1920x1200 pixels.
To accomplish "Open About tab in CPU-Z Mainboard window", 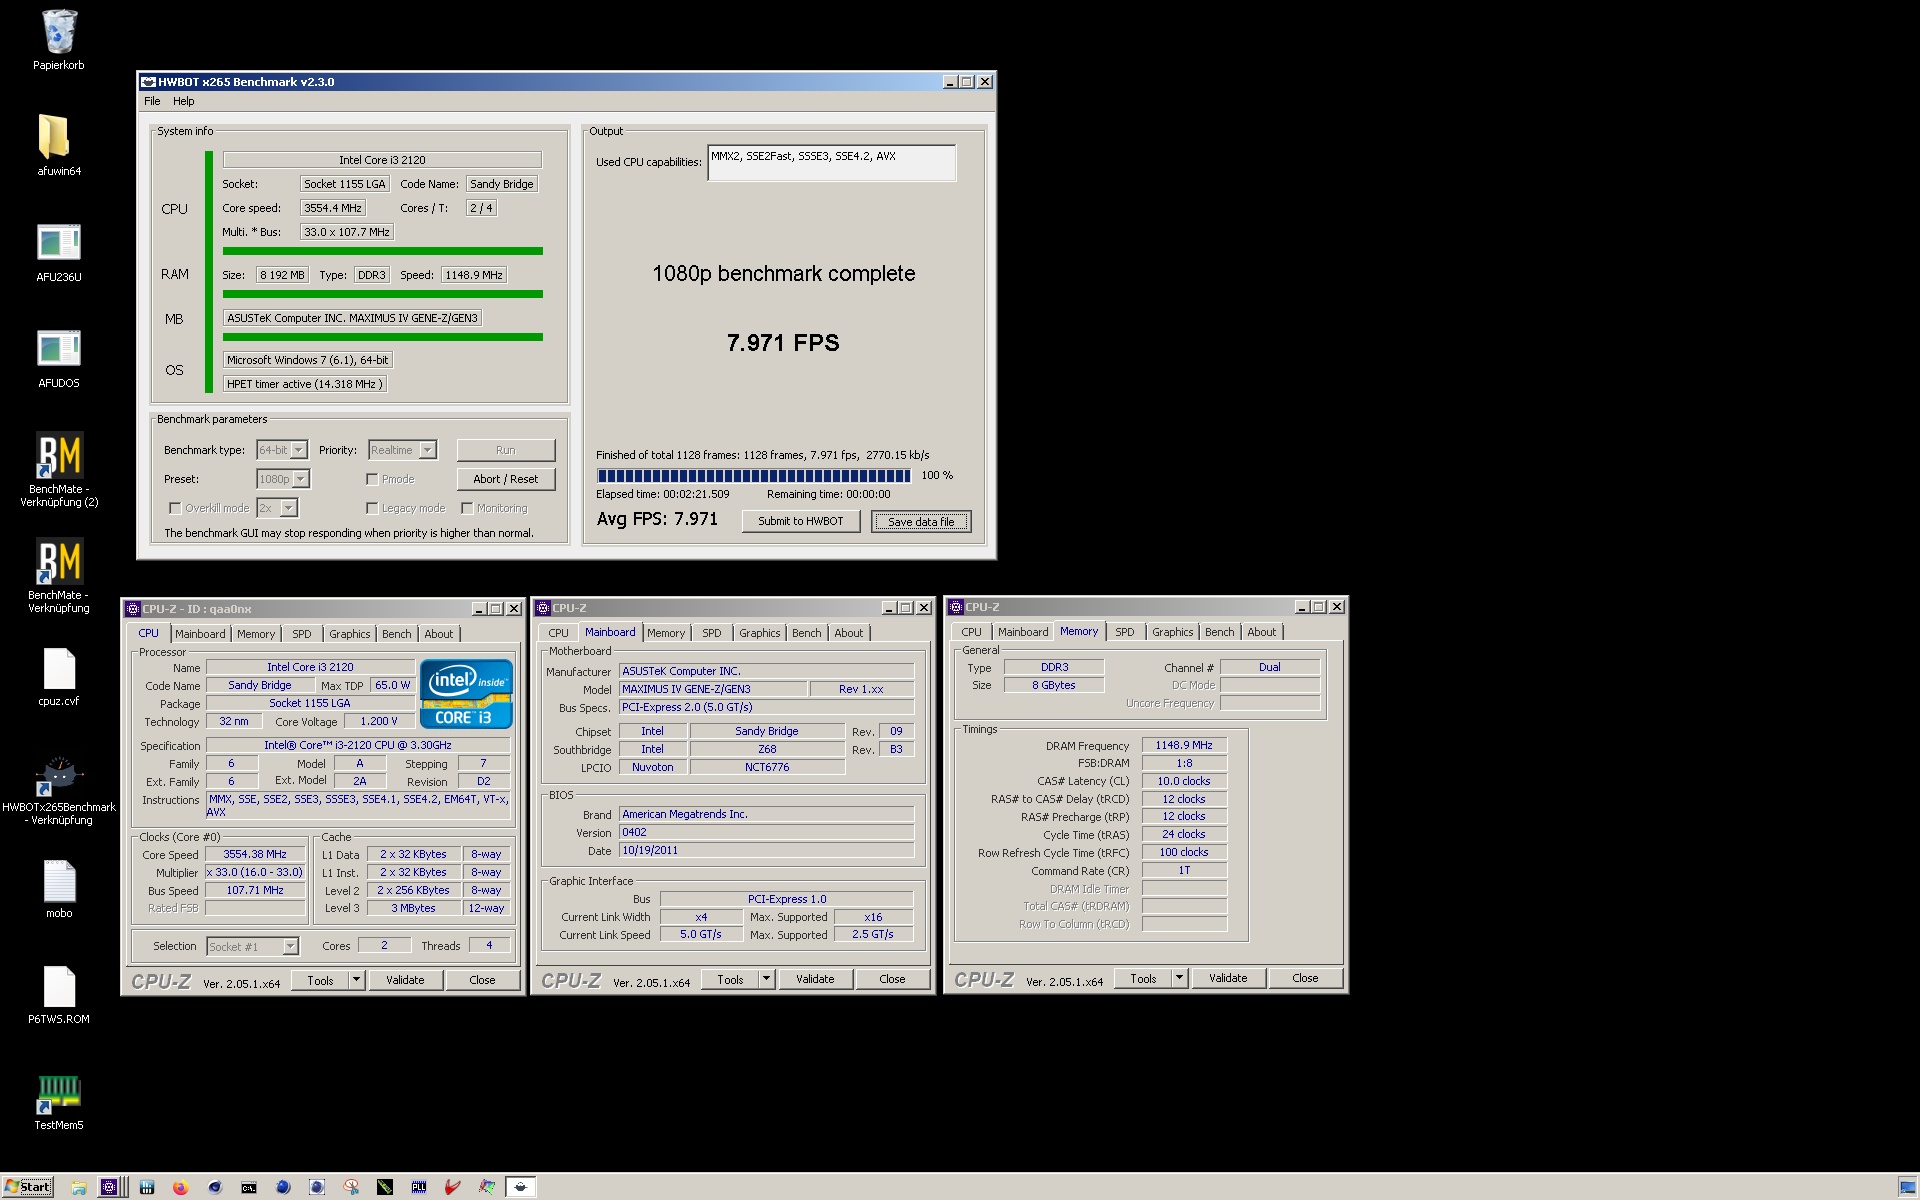I will (x=849, y=633).
